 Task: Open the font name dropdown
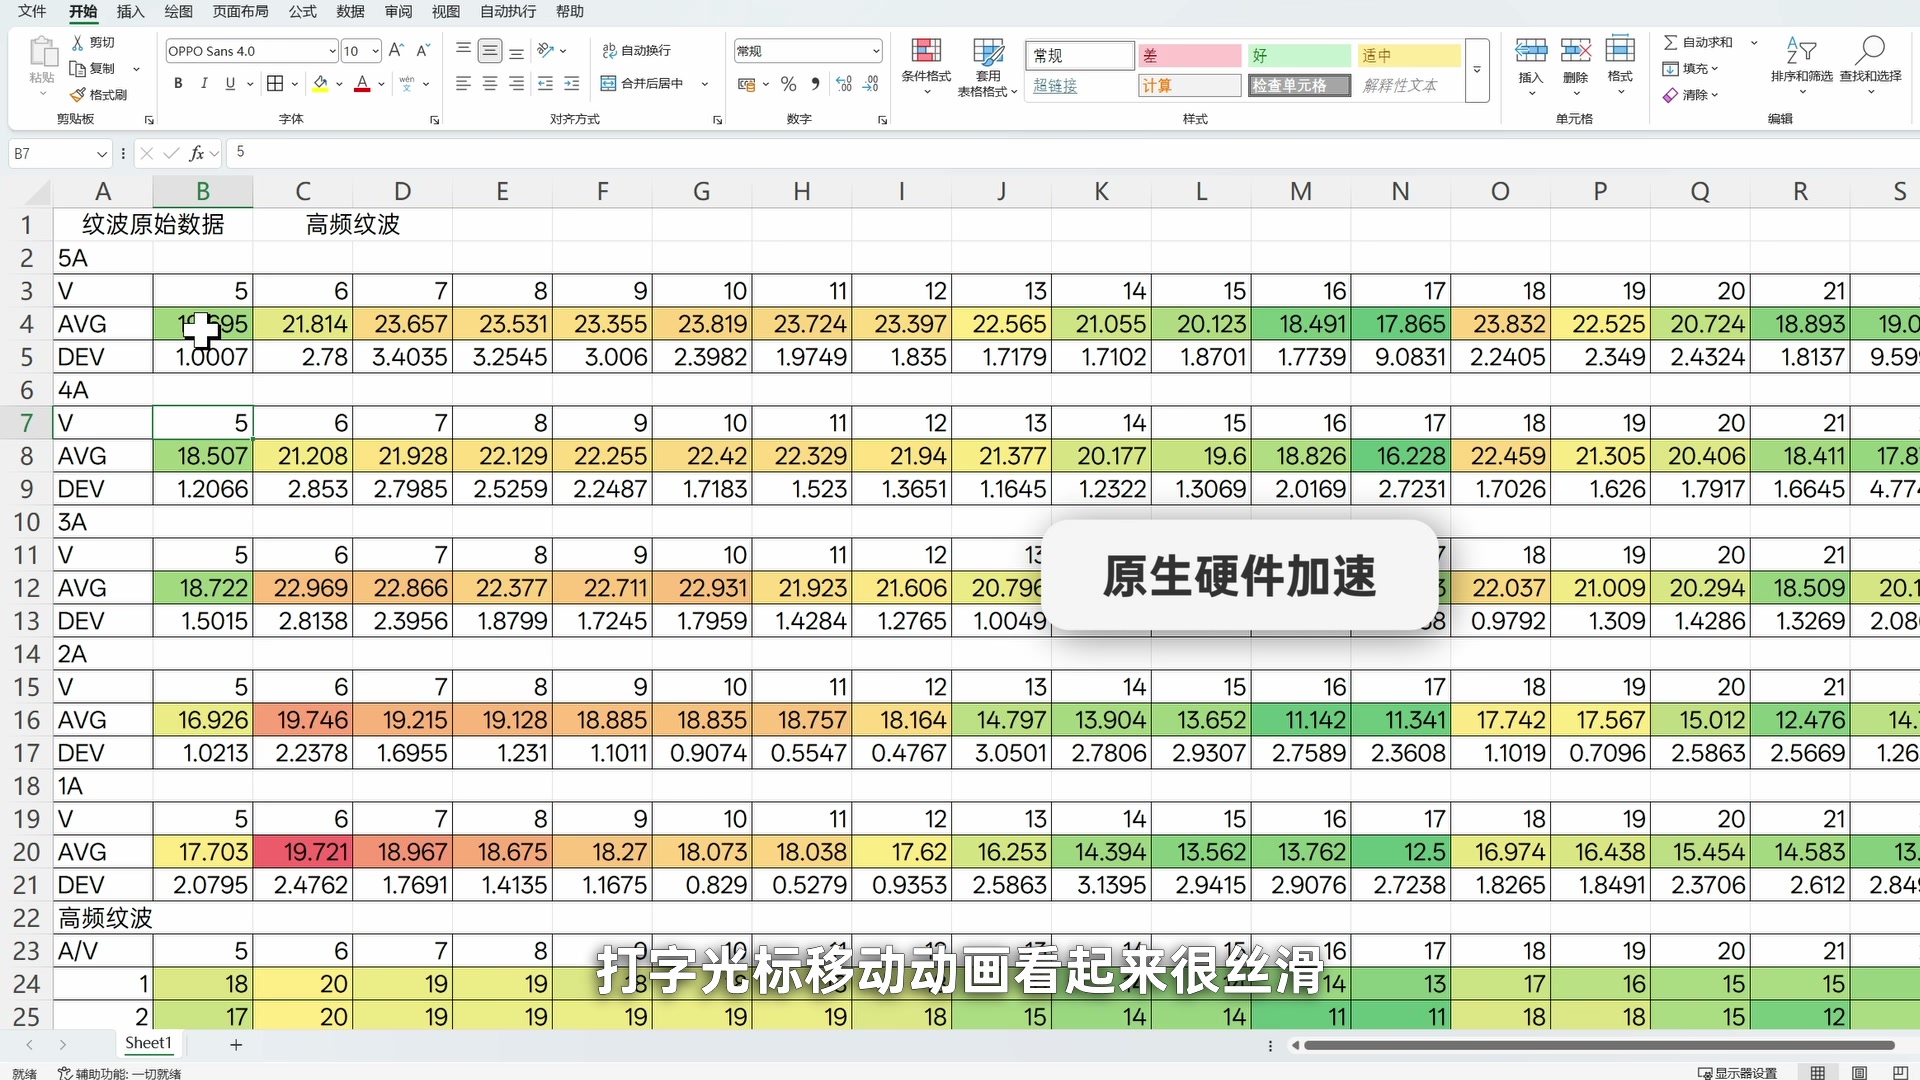[332, 51]
